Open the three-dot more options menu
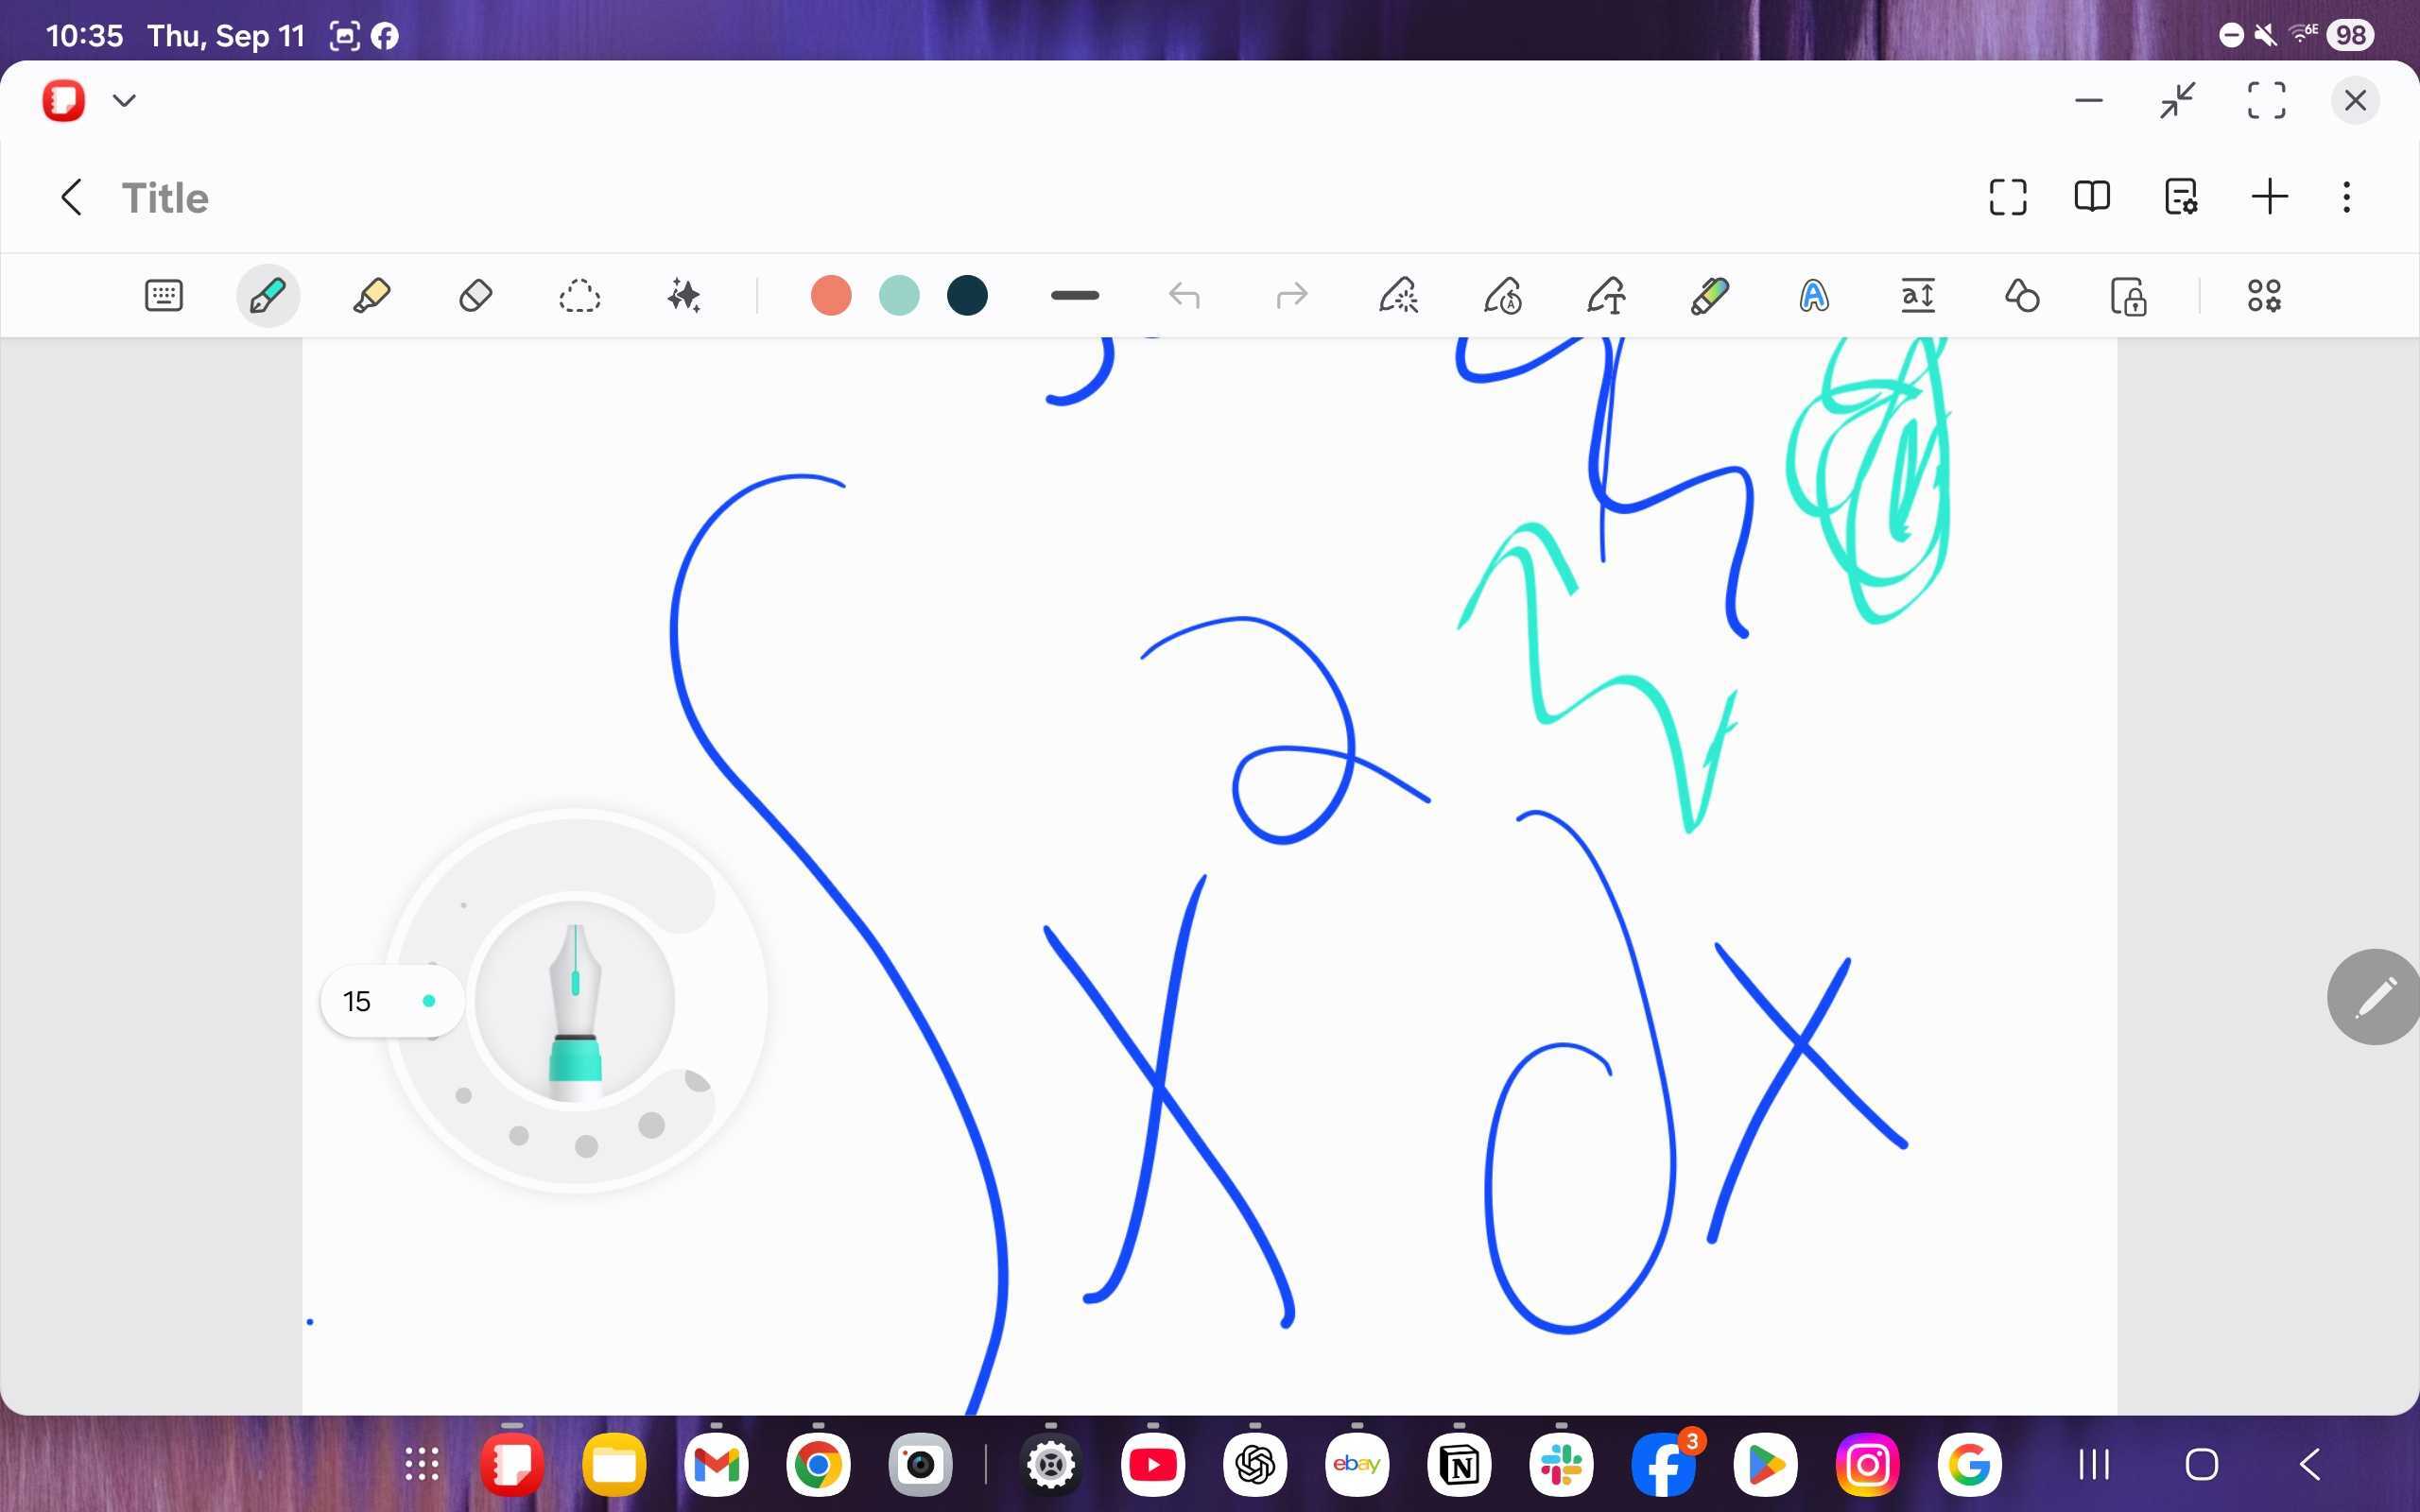 click(2346, 197)
